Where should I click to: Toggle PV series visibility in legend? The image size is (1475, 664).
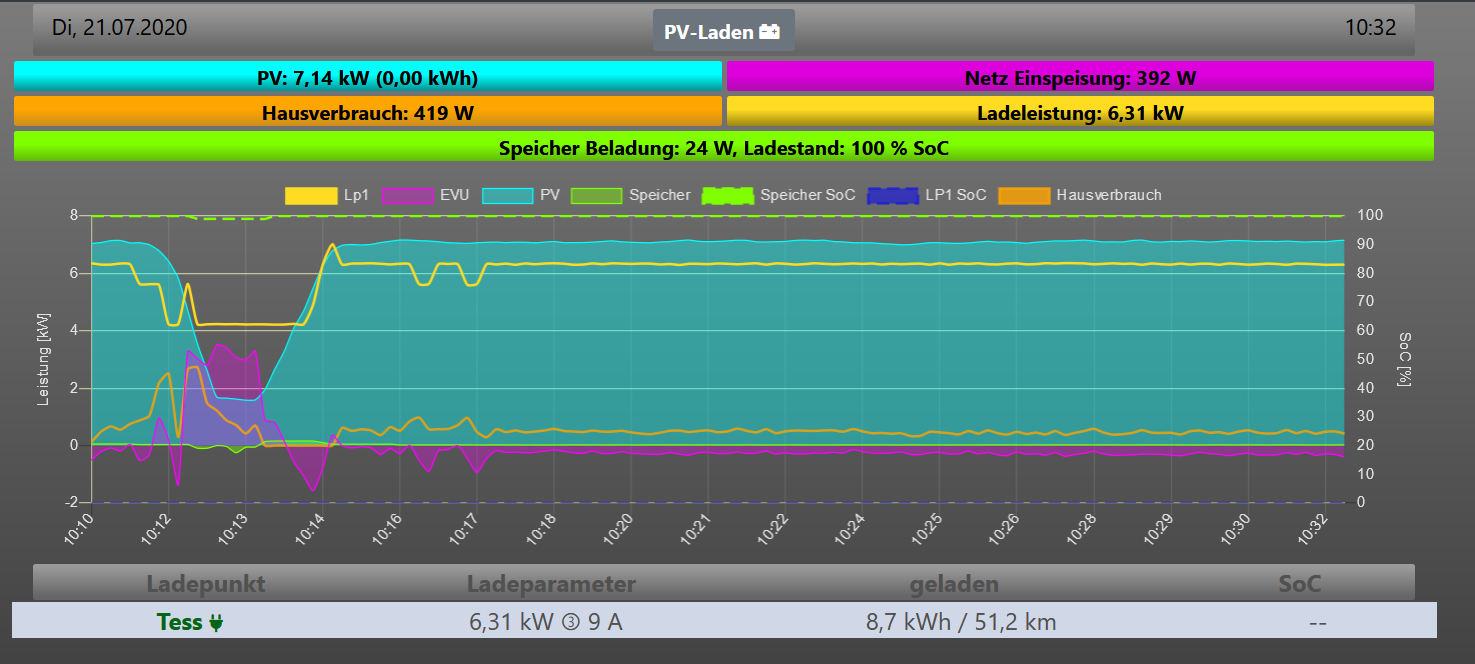click(x=505, y=196)
